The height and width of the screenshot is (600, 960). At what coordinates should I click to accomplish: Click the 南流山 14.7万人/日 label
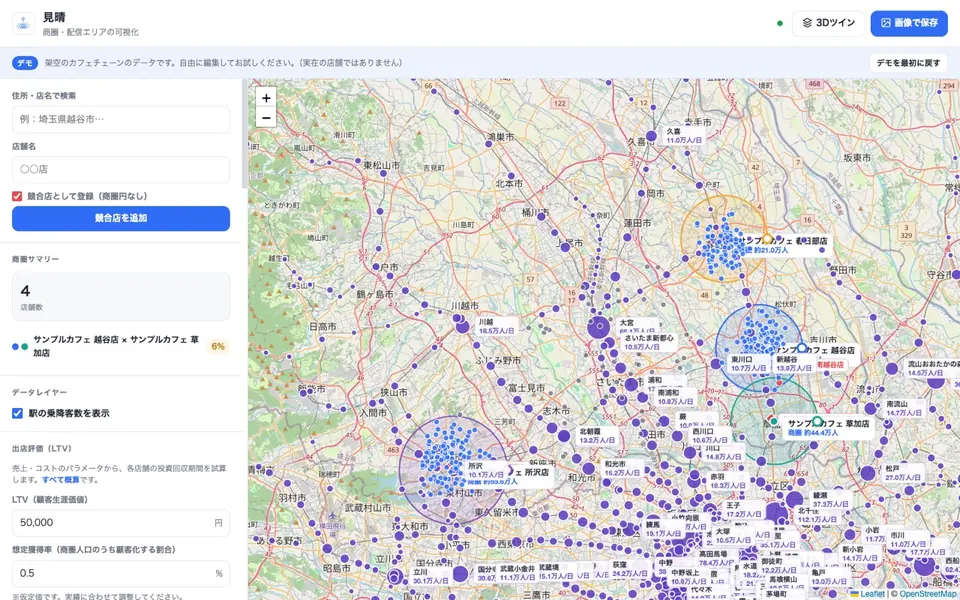pos(905,408)
